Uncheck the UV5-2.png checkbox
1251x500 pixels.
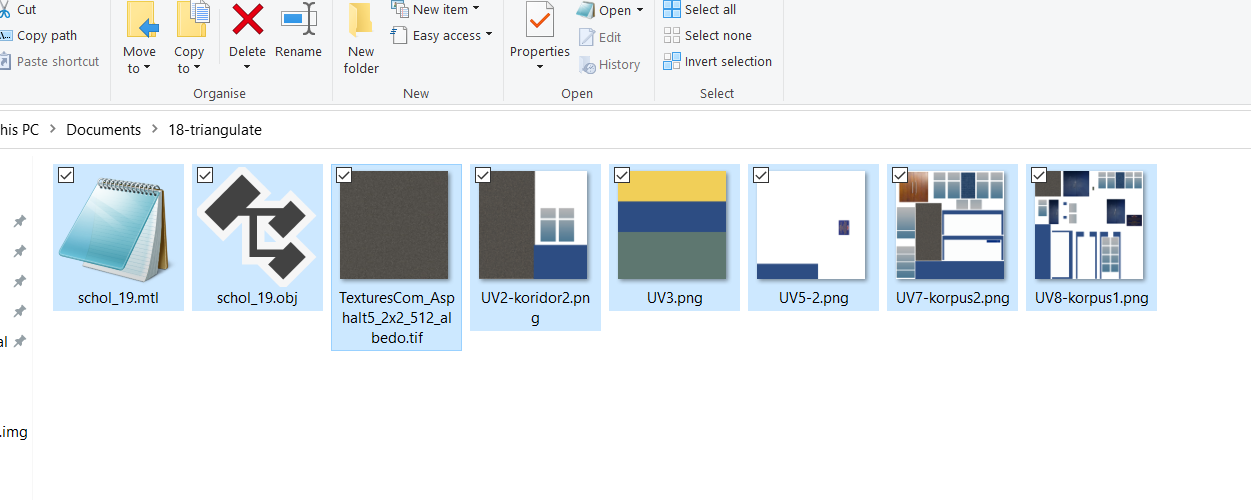point(761,175)
